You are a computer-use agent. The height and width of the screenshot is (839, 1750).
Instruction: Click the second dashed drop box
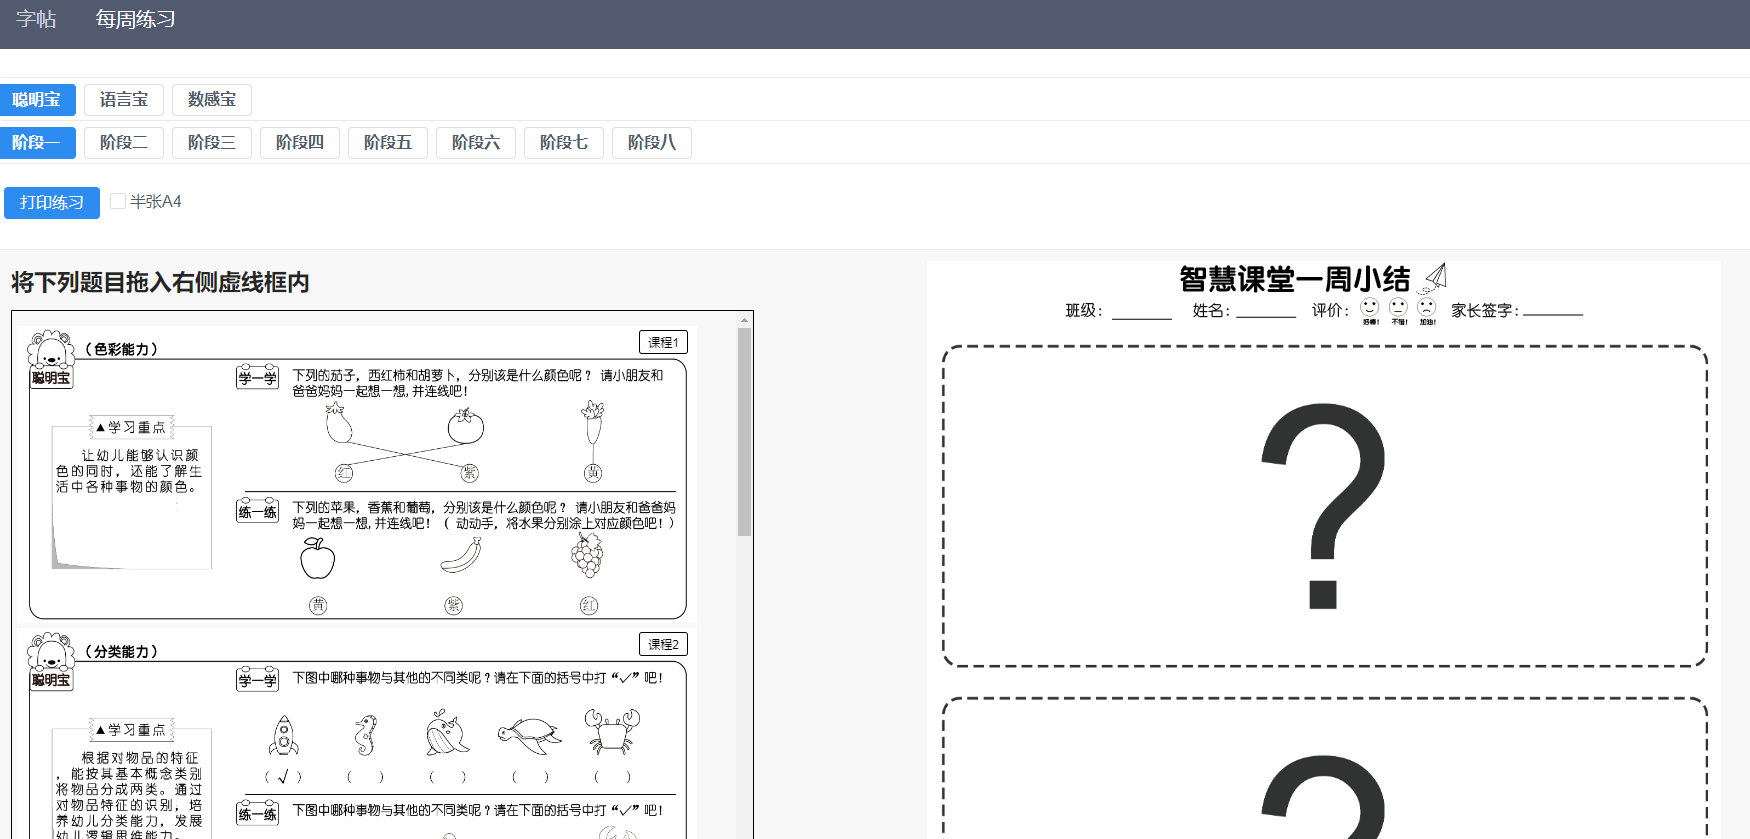1324,768
